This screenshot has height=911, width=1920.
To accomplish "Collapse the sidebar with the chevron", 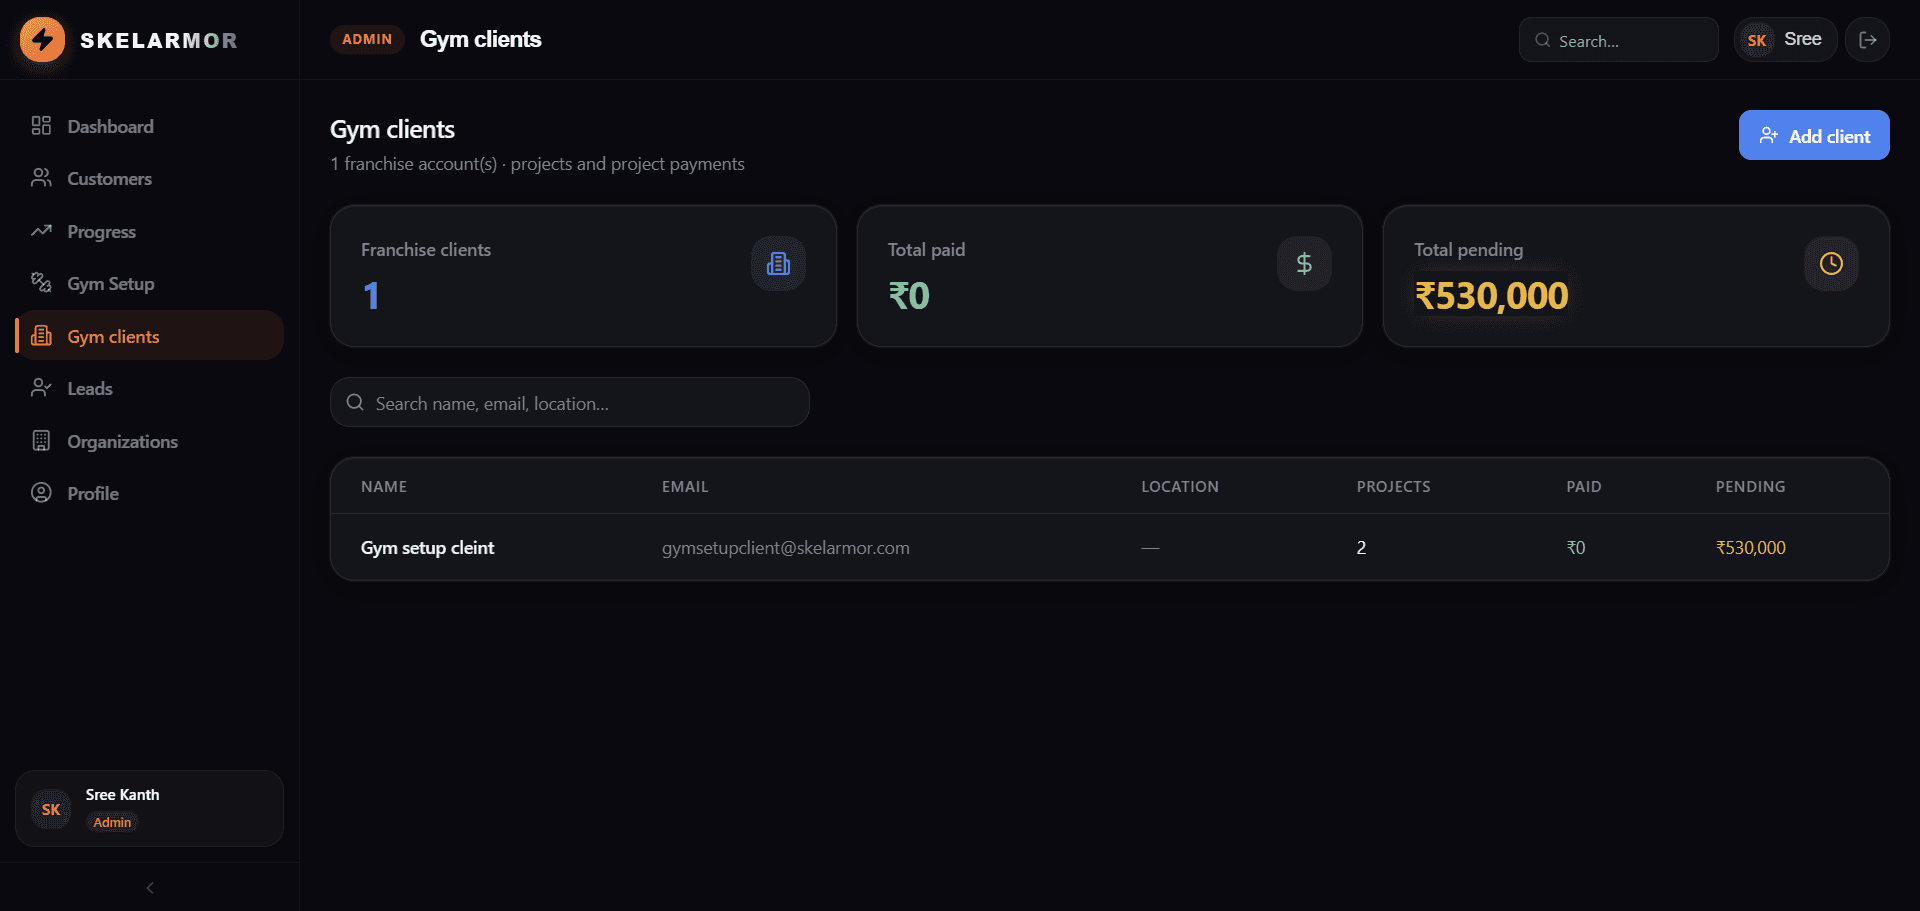I will [x=150, y=887].
